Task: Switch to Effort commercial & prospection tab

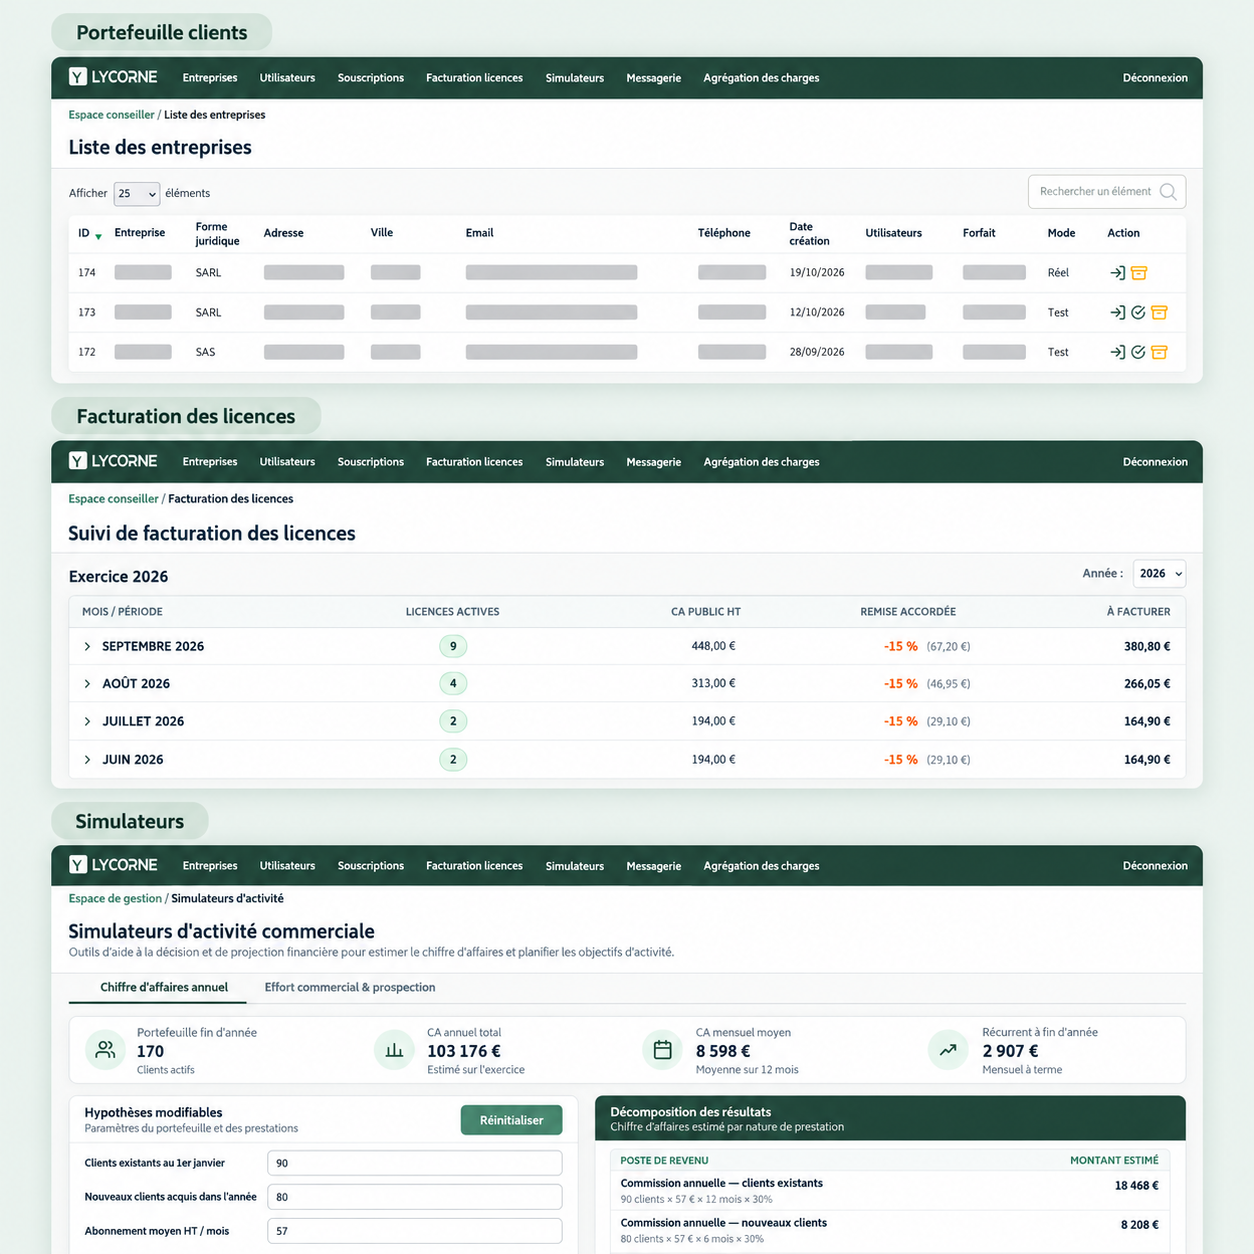Action: coord(350,987)
